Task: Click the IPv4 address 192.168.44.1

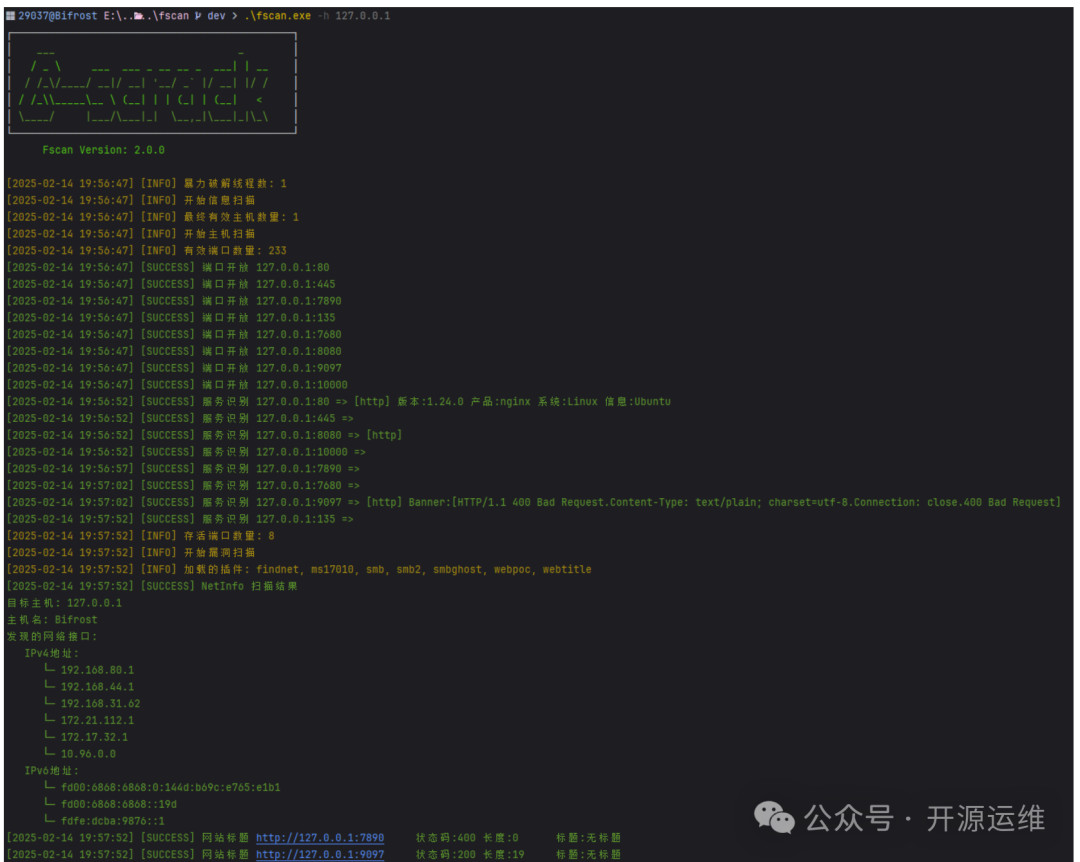Action: (97, 687)
